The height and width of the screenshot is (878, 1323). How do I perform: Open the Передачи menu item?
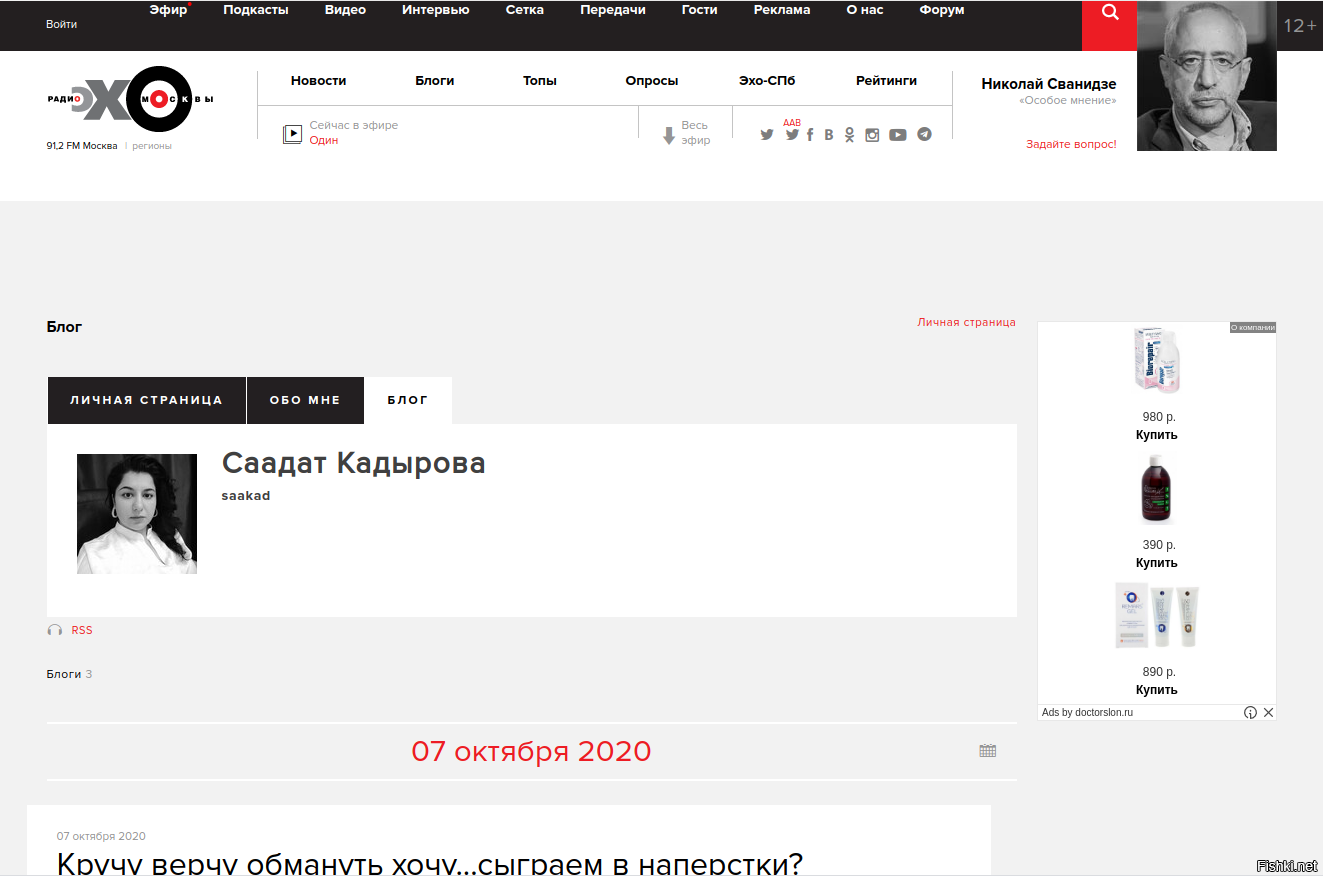(613, 10)
